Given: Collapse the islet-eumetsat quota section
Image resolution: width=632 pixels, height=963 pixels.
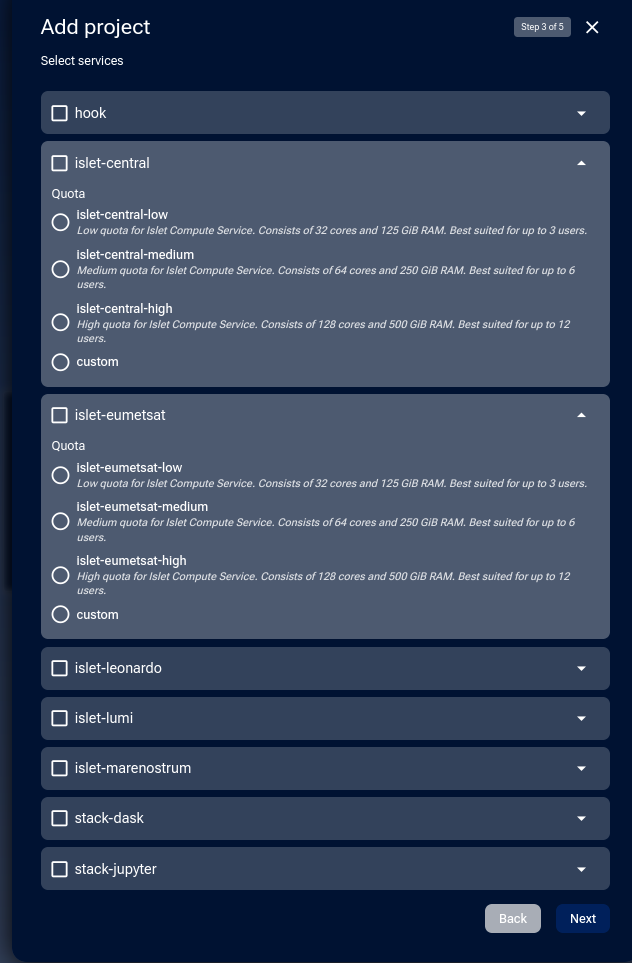Looking at the screenshot, I should [581, 415].
